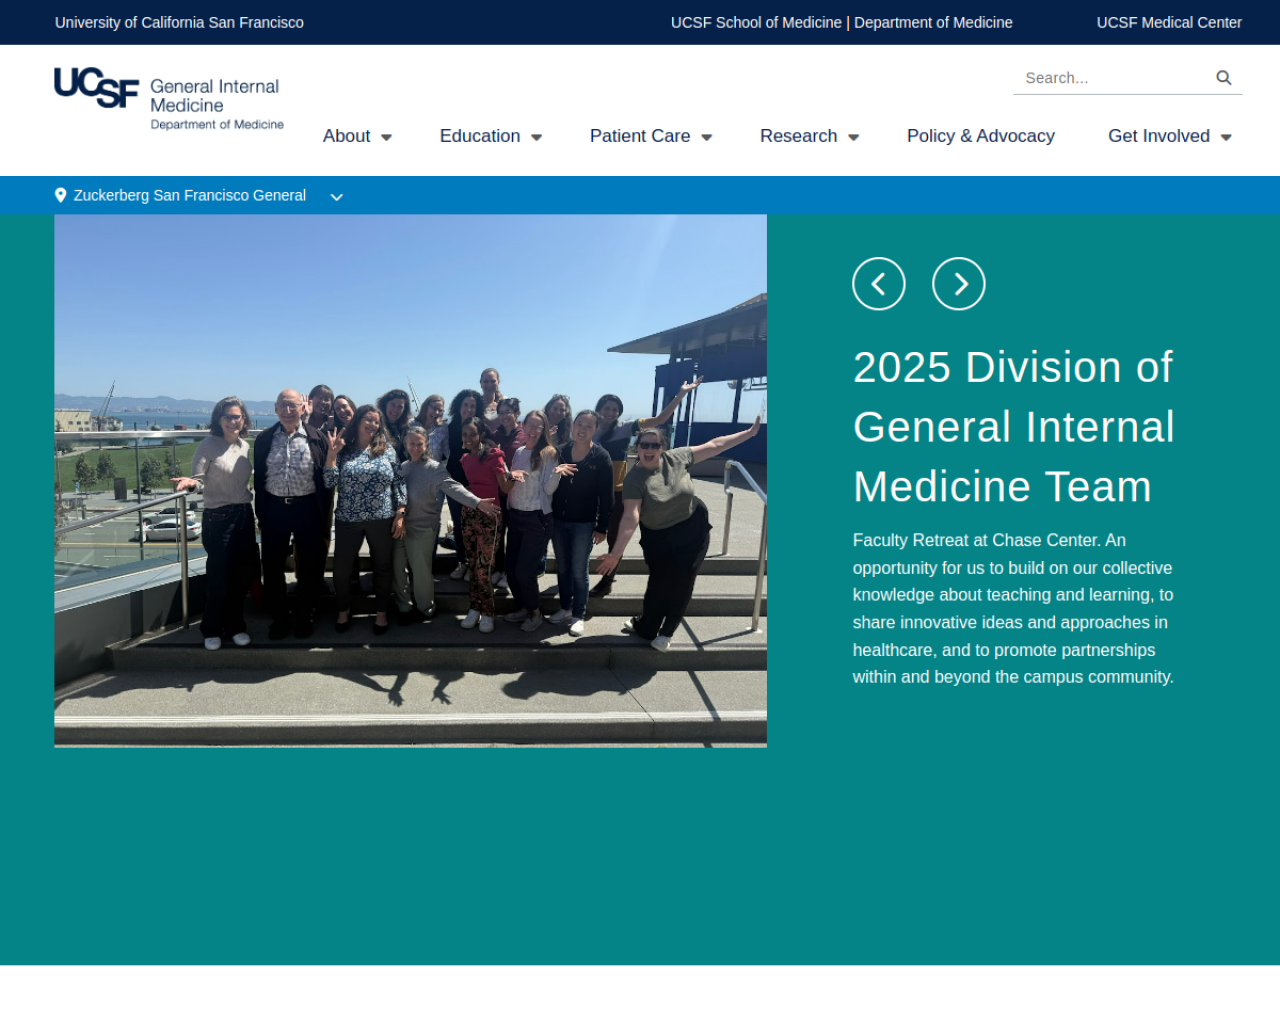Open University of California San Francisco link
The image size is (1280, 1024).
[179, 22]
